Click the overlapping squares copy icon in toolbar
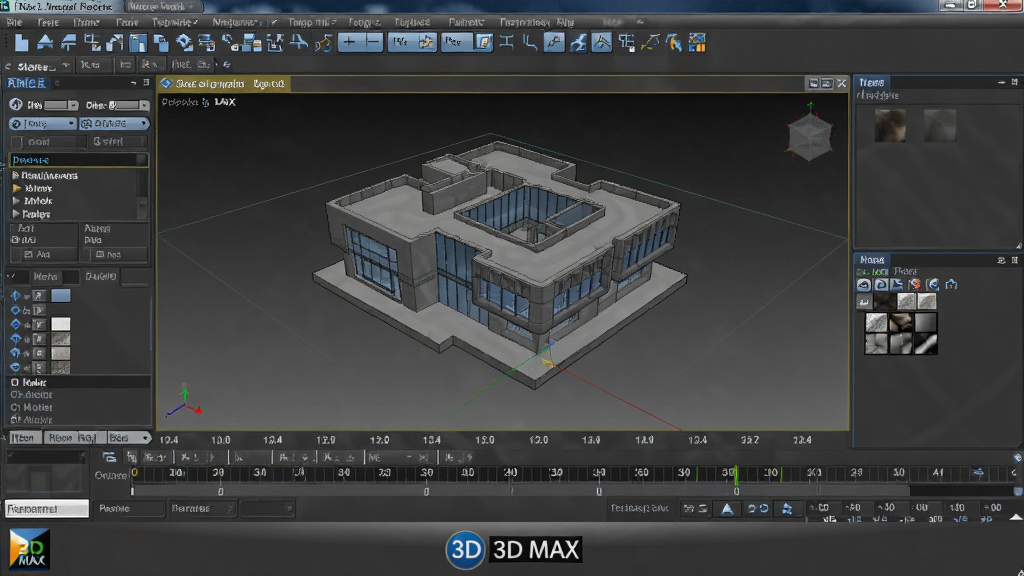This screenshot has width=1024, height=576. pyautogui.click(x=161, y=43)
